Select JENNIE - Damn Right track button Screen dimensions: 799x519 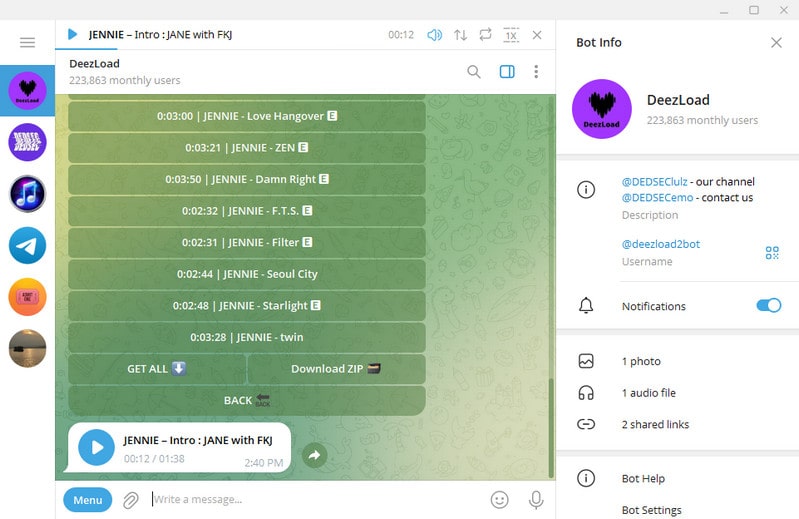pyautogui.click(x=247, y=179)
